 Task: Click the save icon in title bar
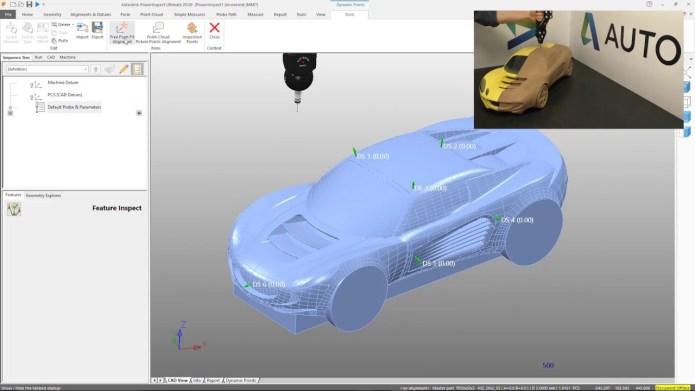(x=29, y=4)
